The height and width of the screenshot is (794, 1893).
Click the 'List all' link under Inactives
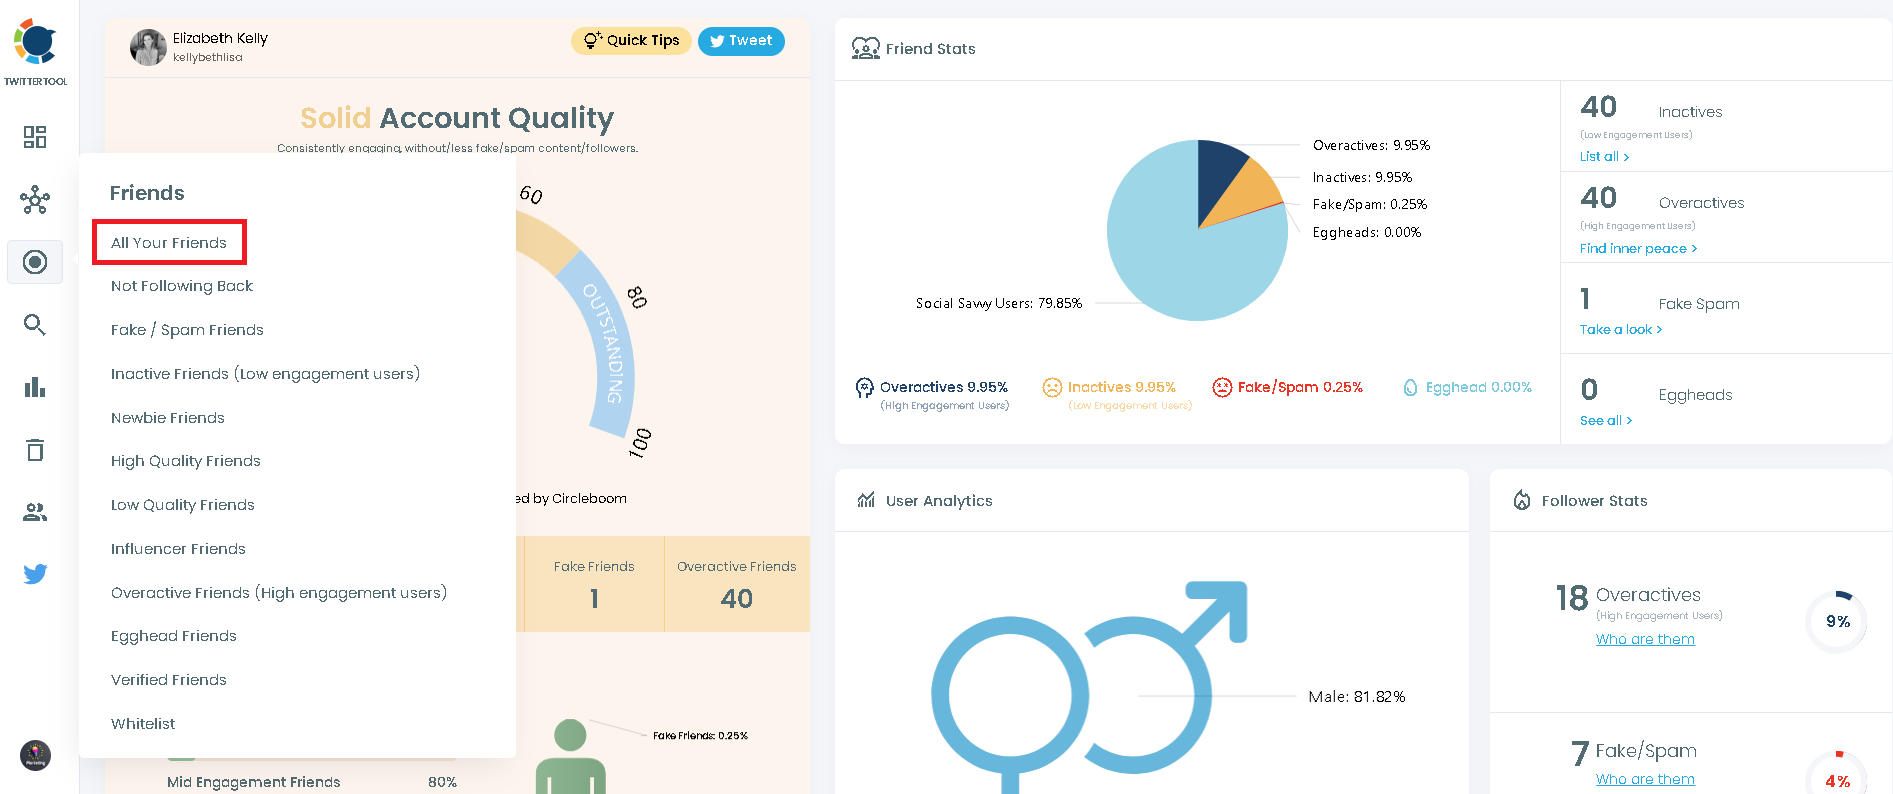coord(1604,157)
